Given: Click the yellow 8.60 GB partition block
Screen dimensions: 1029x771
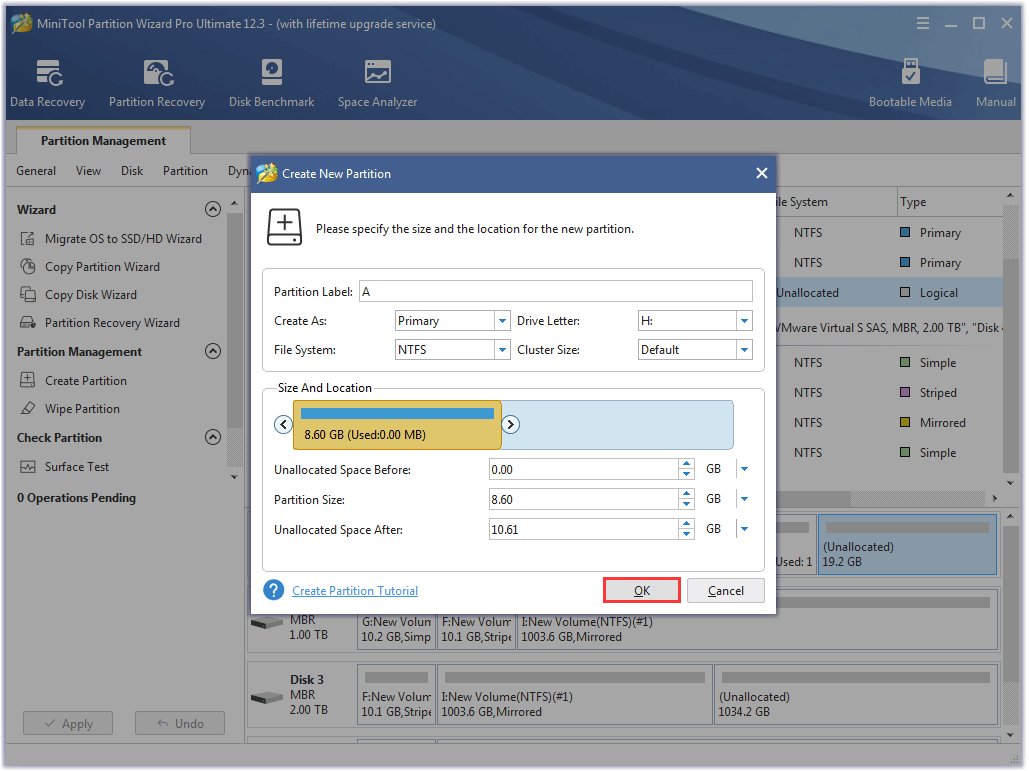Looking at the screenshot, I should click(397, 425).
